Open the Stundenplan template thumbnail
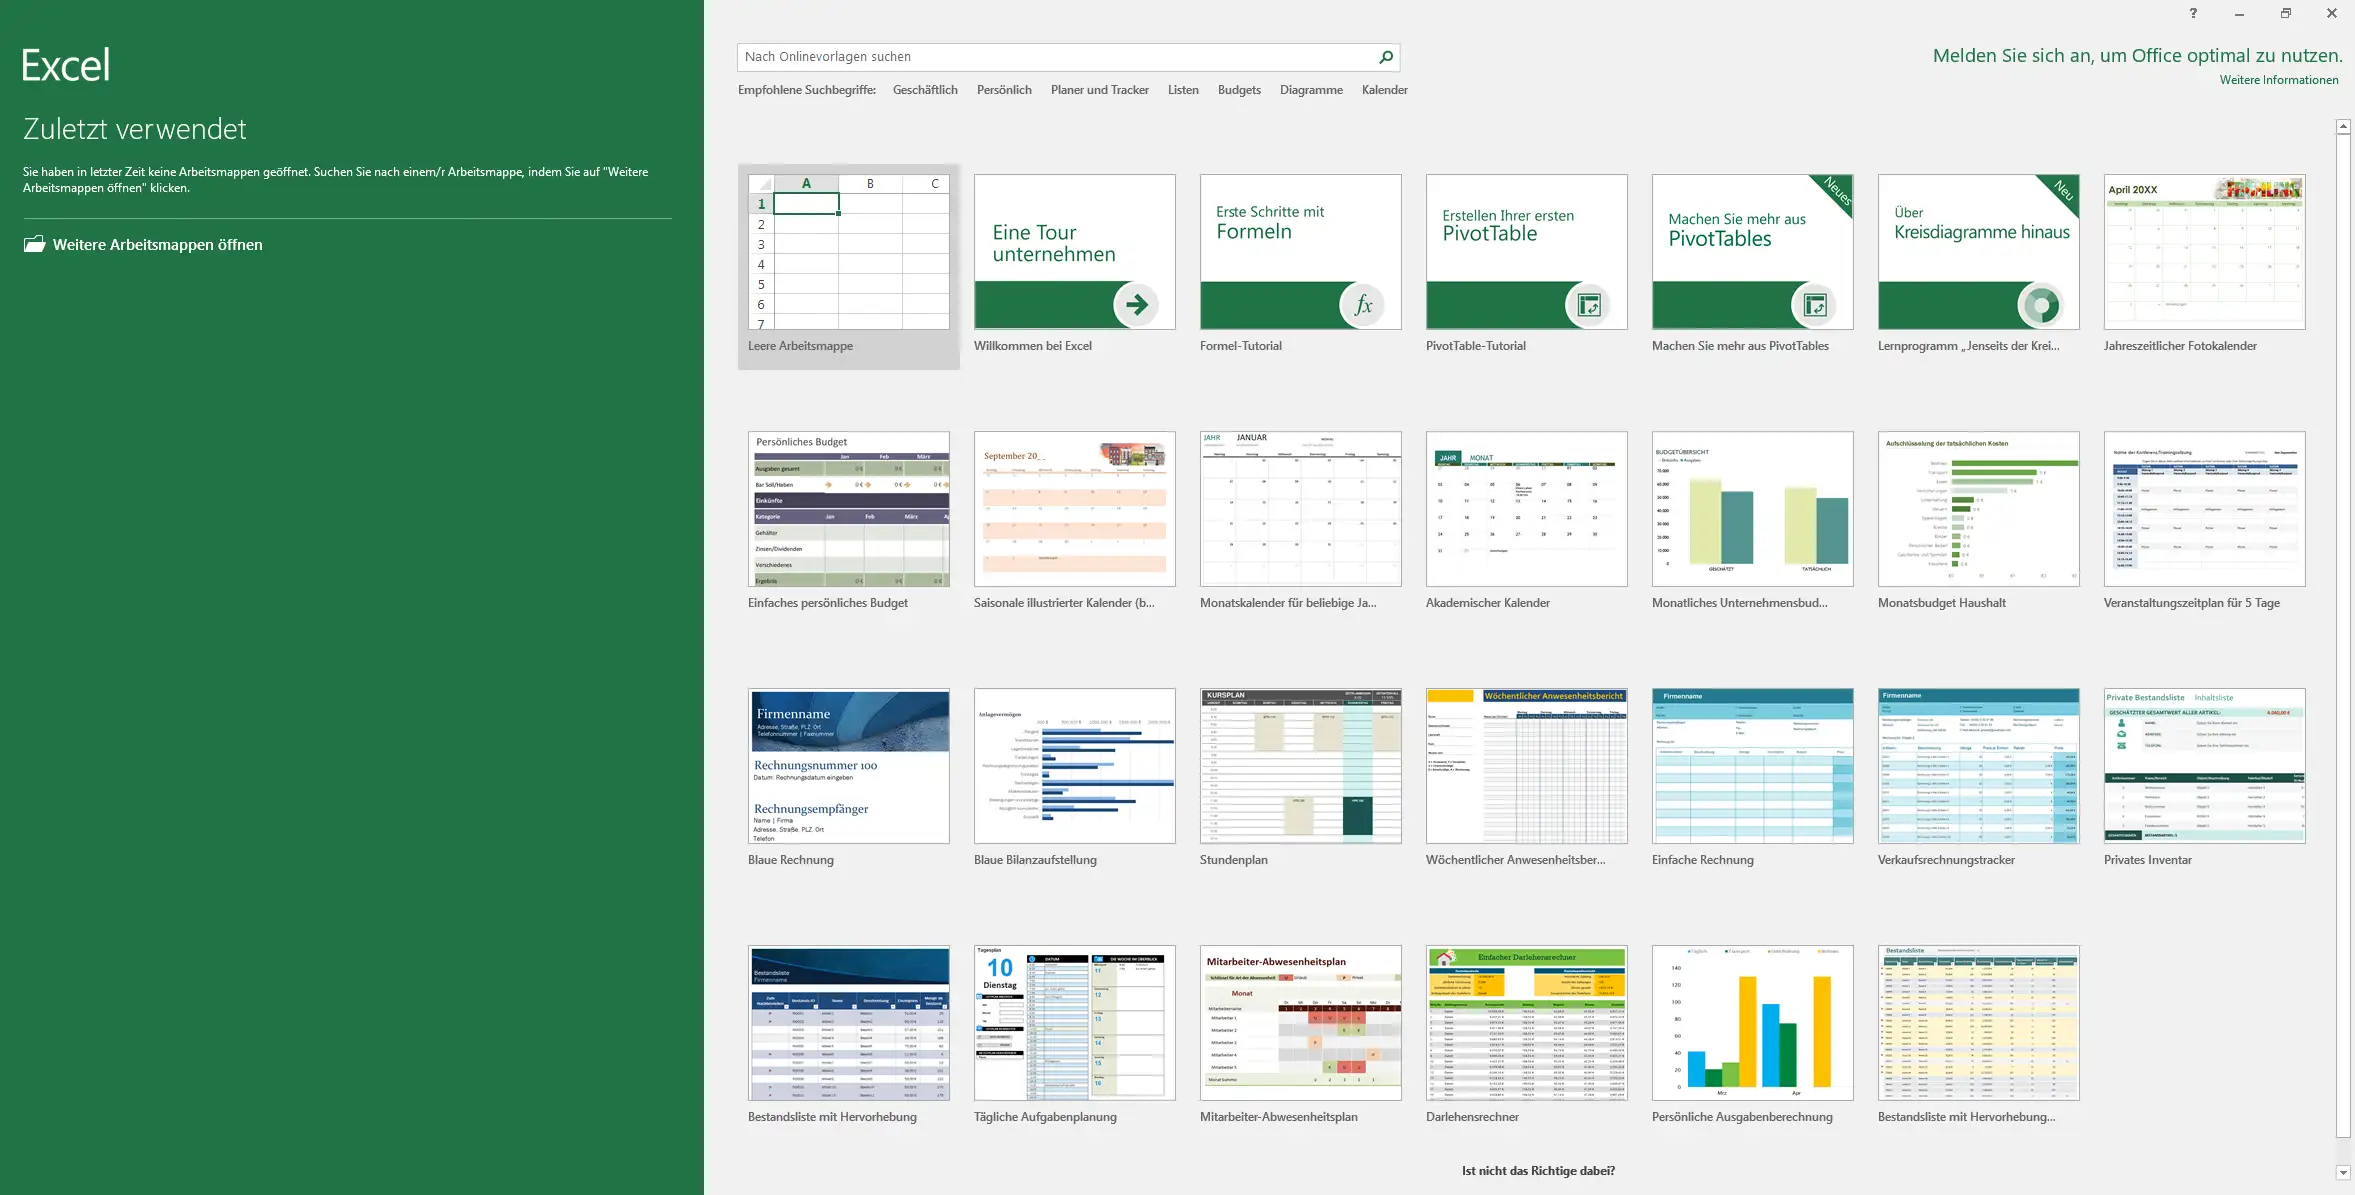Image resolution: width=2355 pixels, height=1195 pixels. coord(1300,766)
